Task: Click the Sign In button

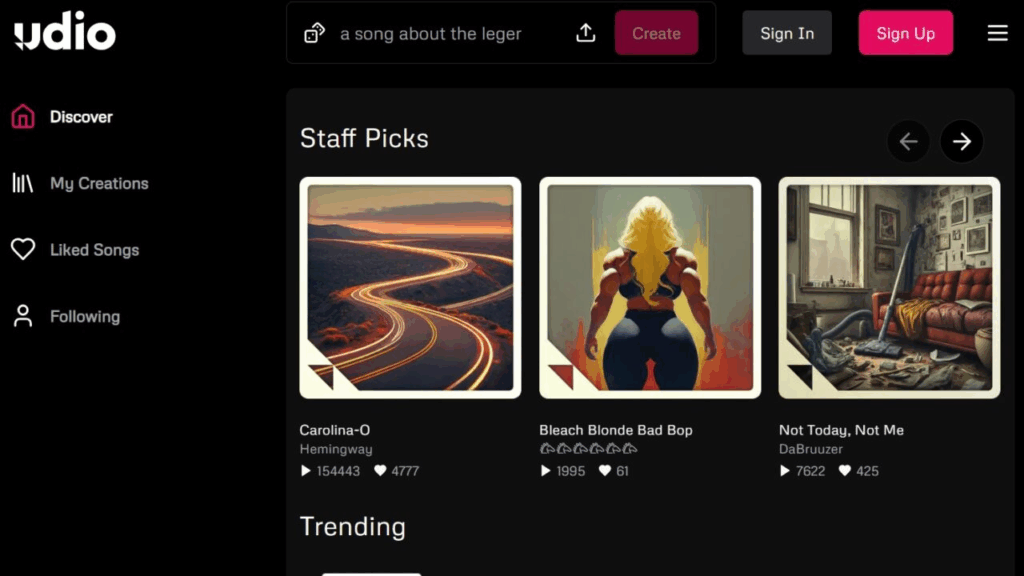Action: coord(787,33)
